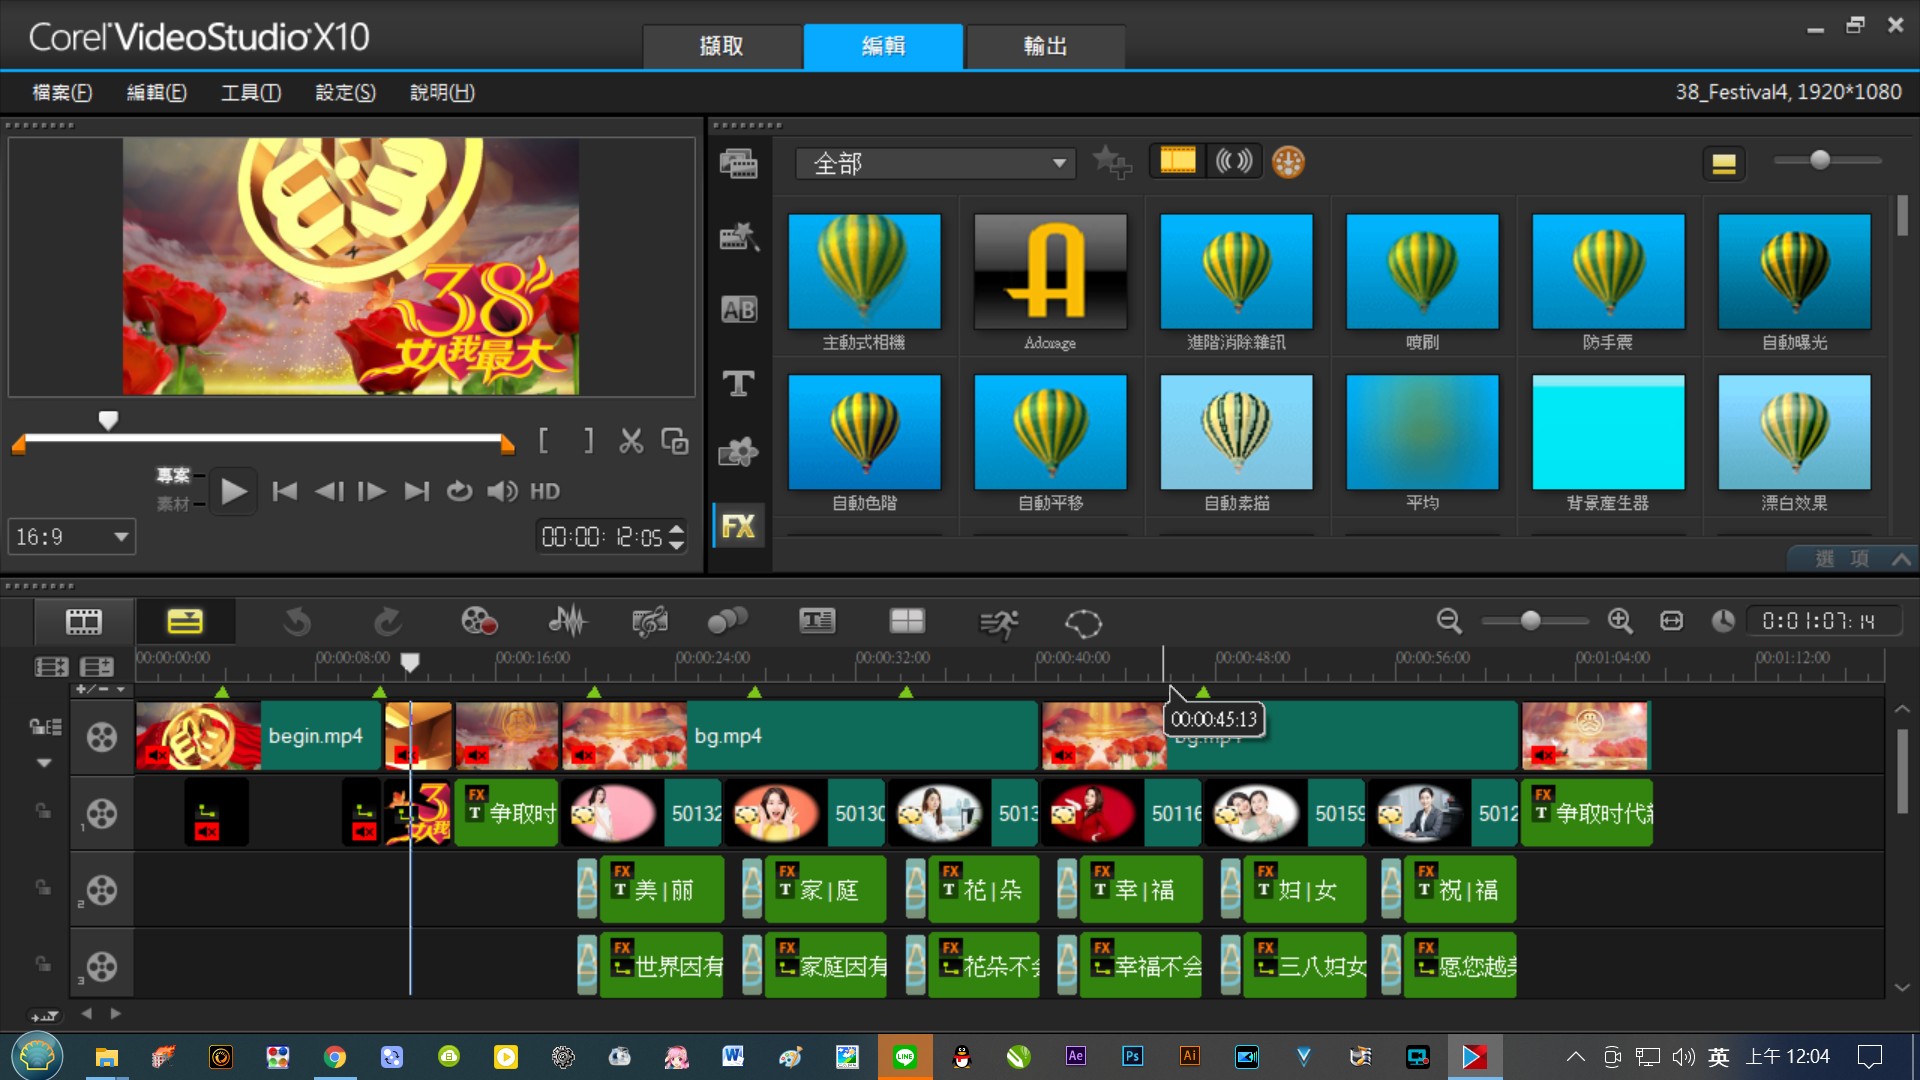The height and width of the screenshot is (1080, 1920).
Task: Open the Sound Mixer icon
Action: (567, 622)
